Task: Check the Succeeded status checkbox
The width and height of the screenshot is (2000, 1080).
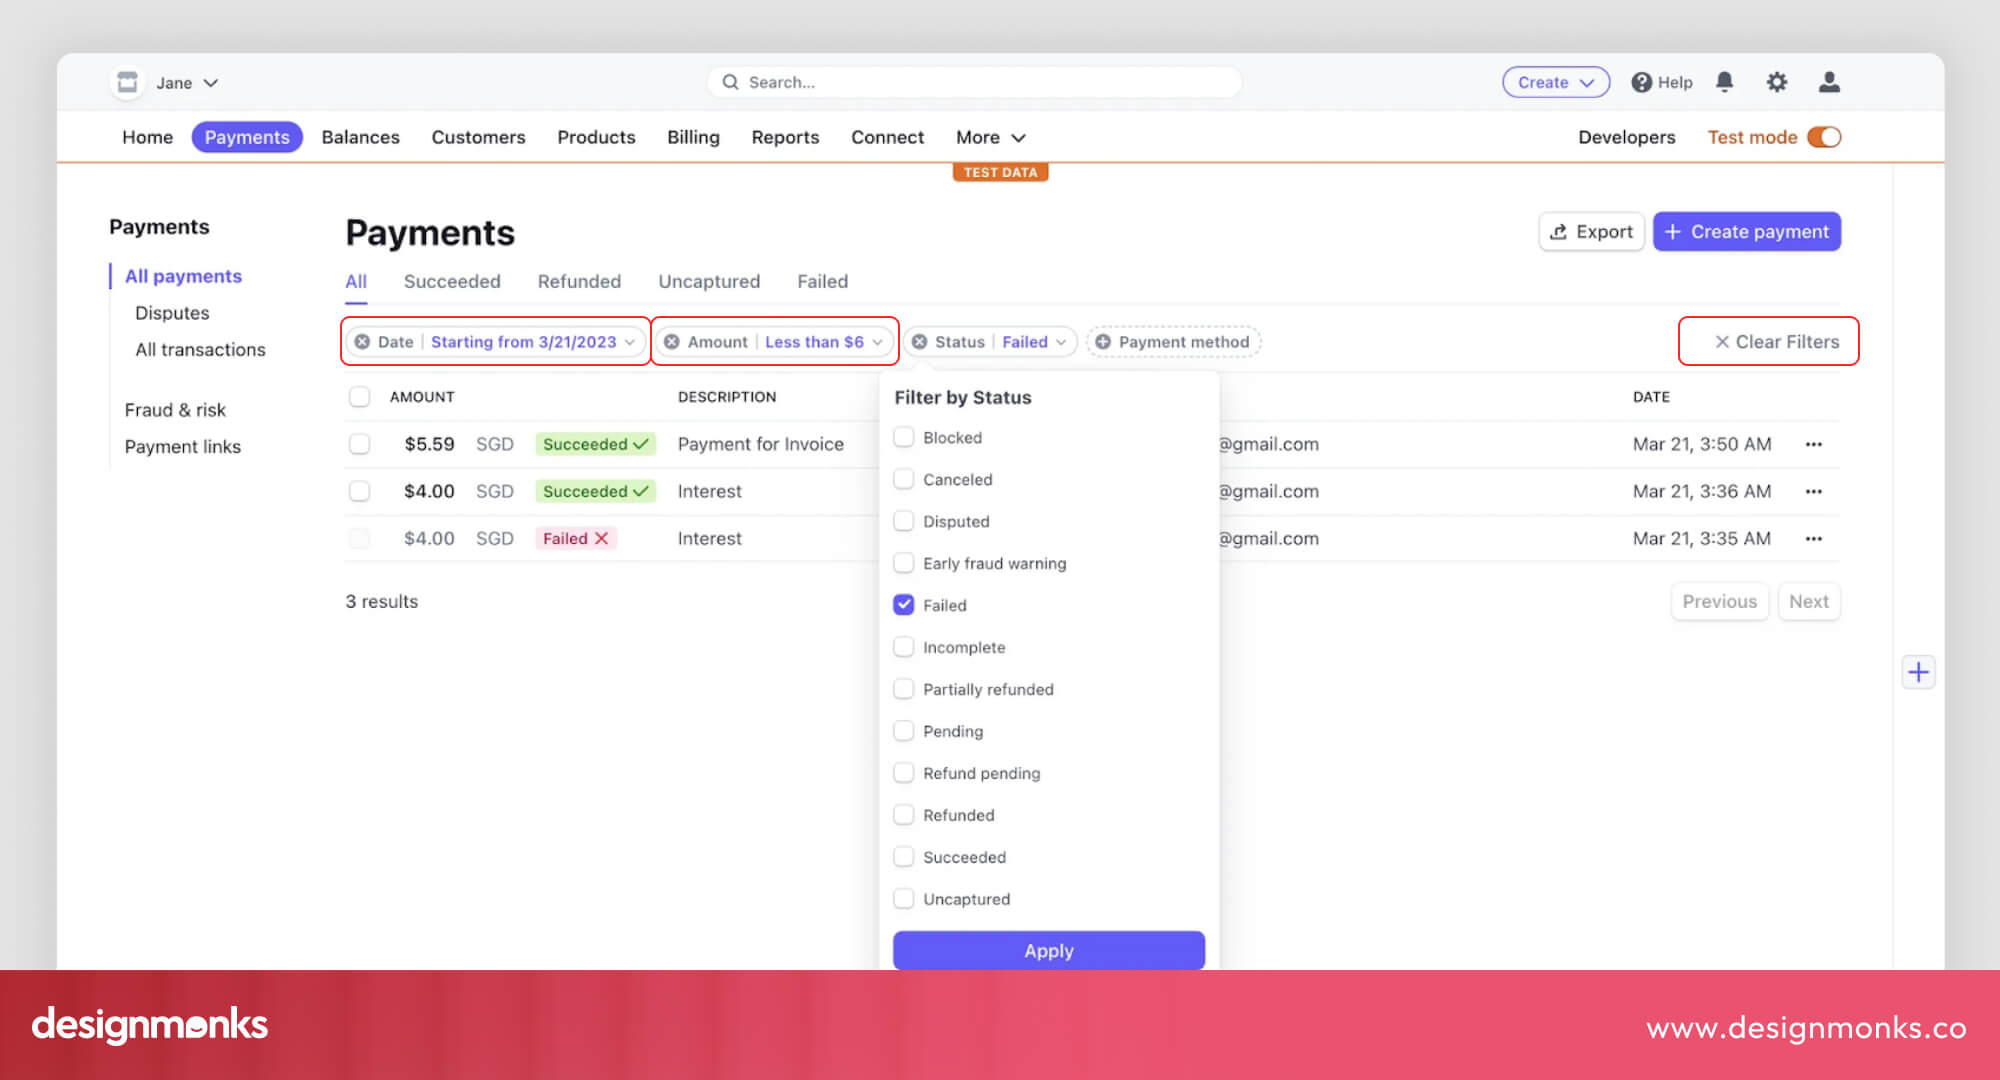Action: [x=903, y=857]
